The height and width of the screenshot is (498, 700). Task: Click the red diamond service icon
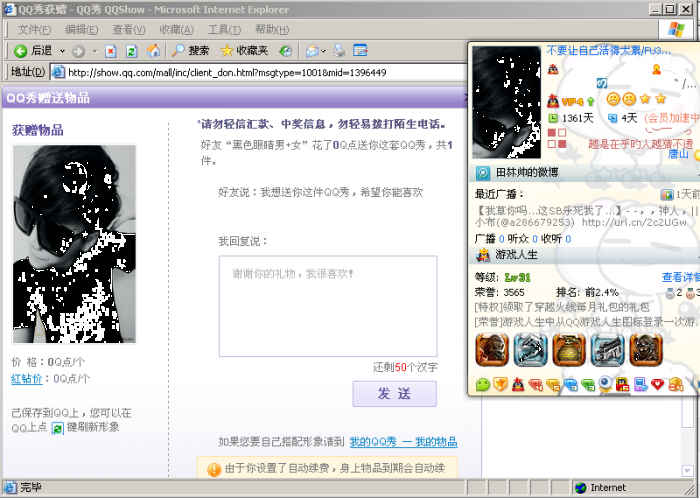pos(535,385)
